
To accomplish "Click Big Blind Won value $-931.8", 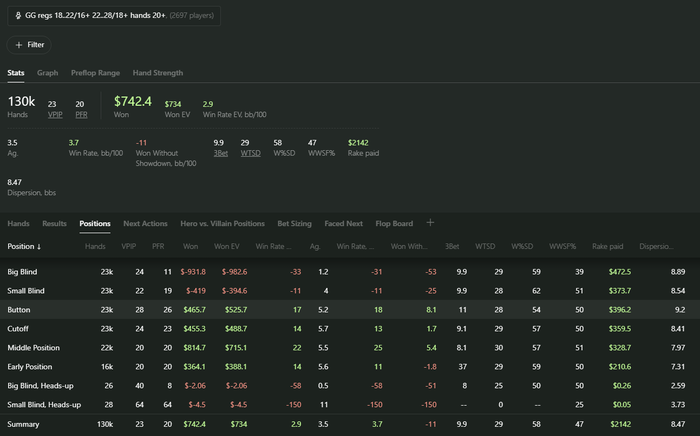I will click(x=193, y=272).
